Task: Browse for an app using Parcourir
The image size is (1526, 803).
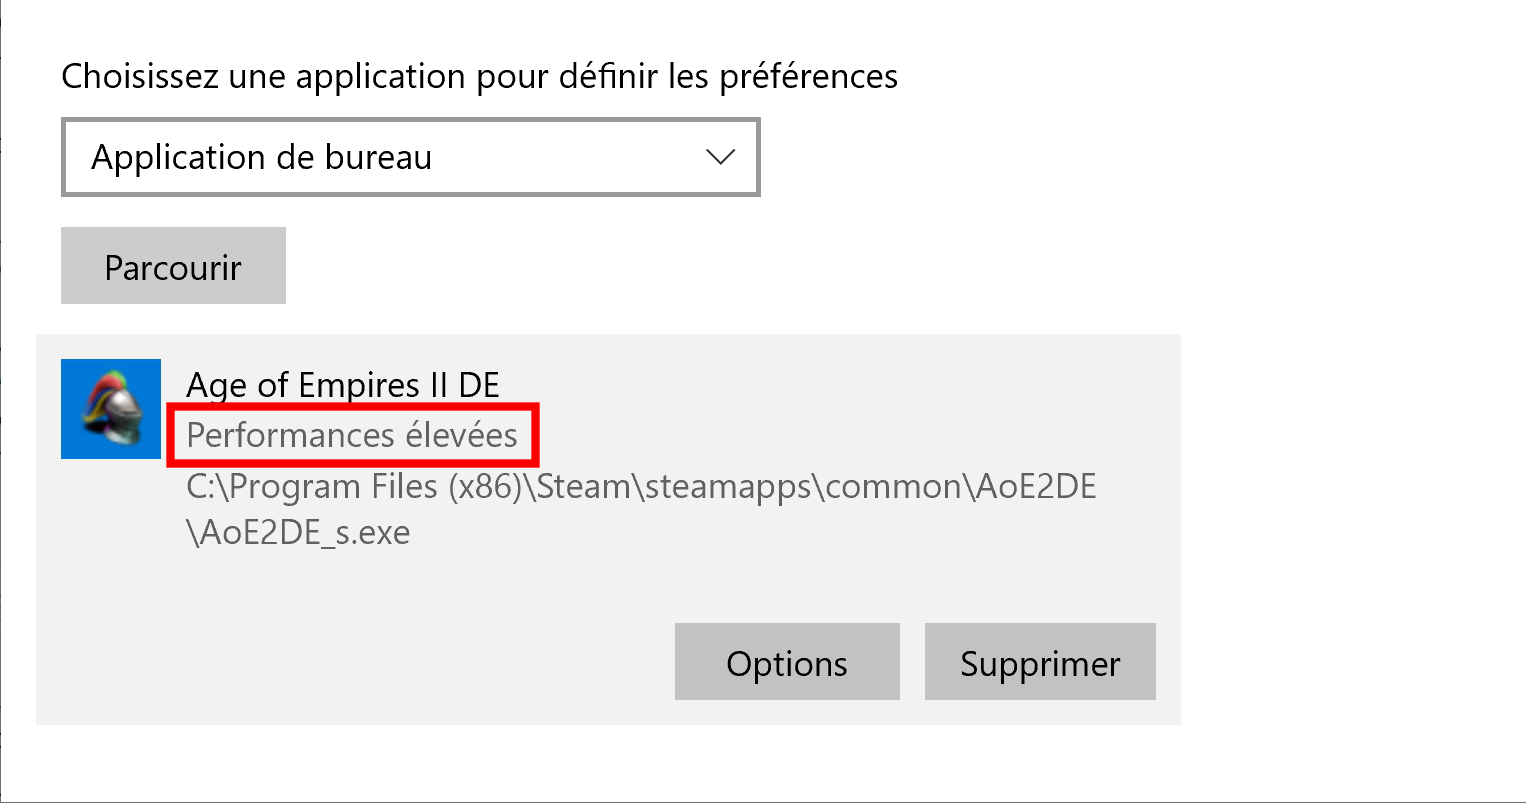Action: (x=173, y=266)
